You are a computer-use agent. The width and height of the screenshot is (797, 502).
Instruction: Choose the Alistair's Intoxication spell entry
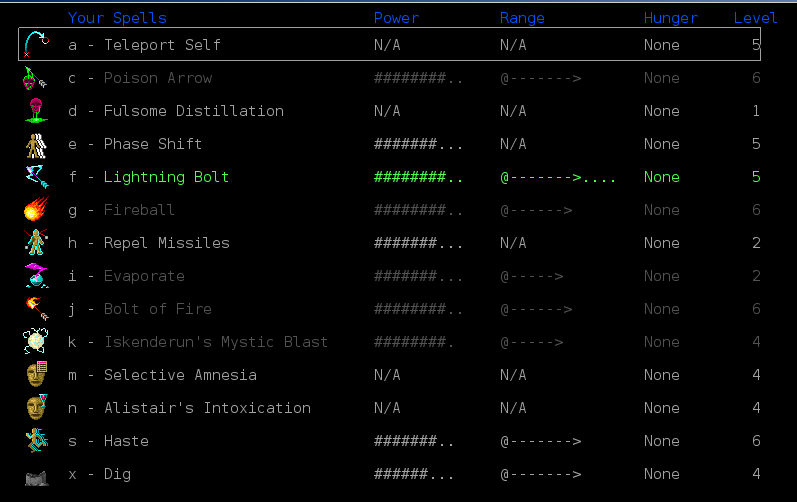coord(206,408)
